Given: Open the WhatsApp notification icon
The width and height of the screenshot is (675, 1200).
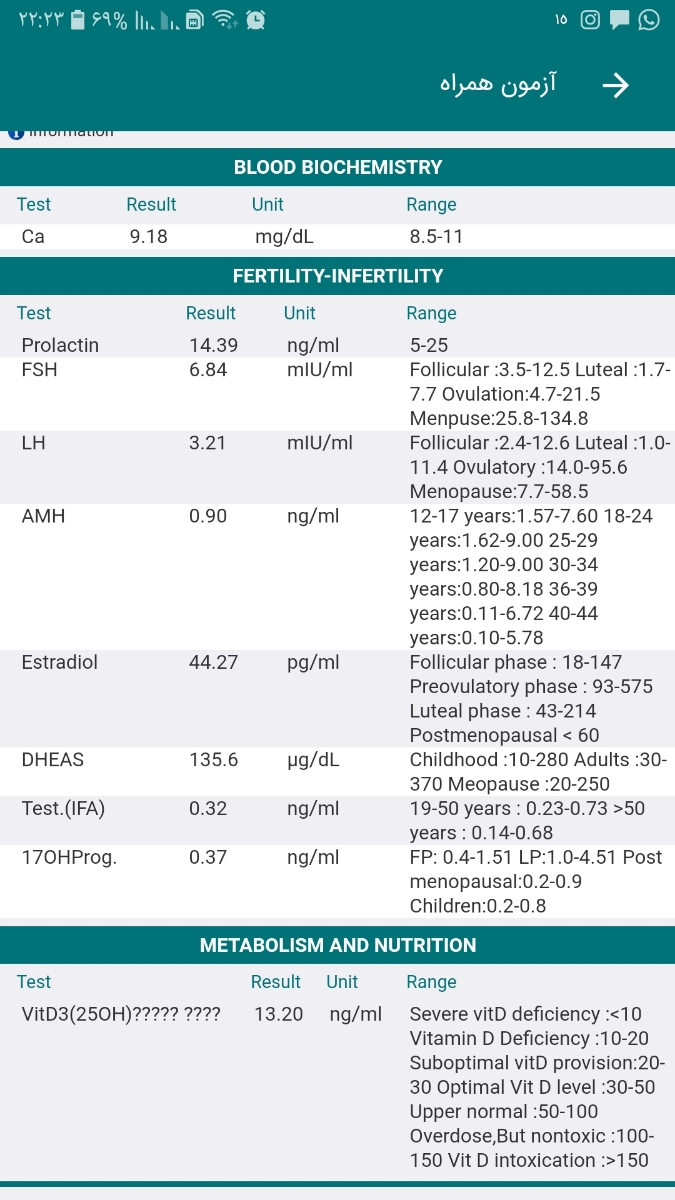Looking at the screenshot, I should [649, 19].
